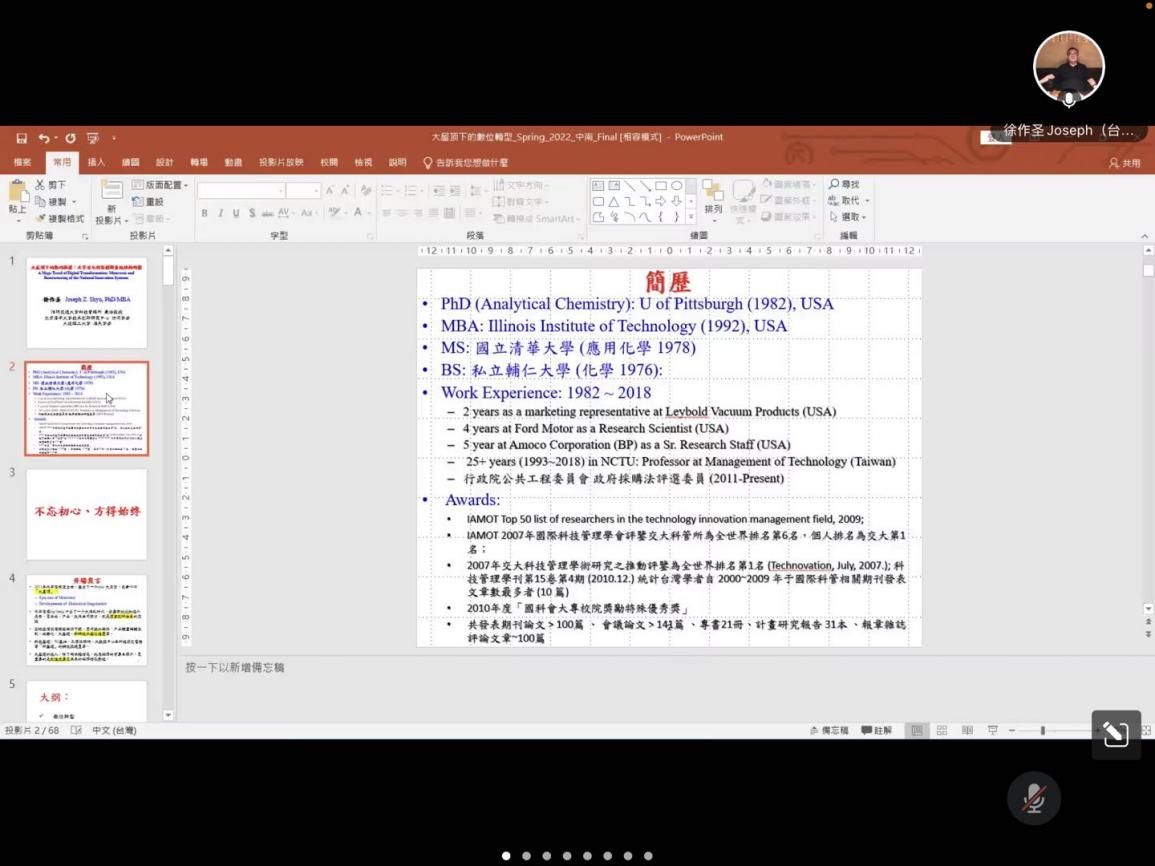
Task: Toggle the Notes (備忘稿) pane in status bar
Action: pyautogui.click(x=827, y=731)
